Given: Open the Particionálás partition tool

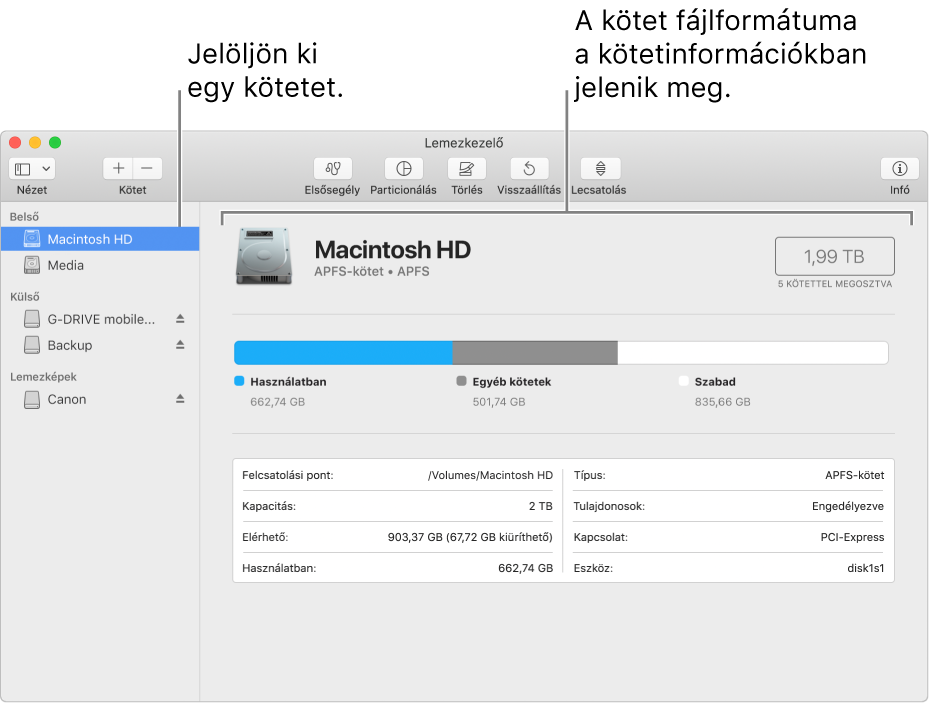Looking at the screenshot, I should [404, 169].
